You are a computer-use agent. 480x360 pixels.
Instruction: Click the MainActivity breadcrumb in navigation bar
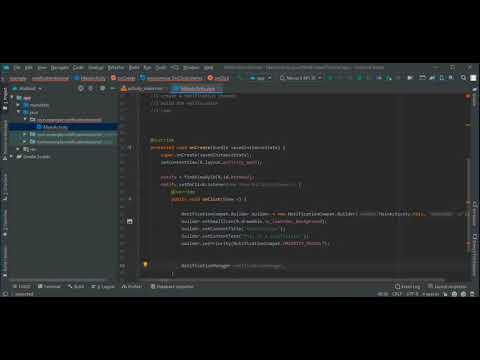tap(90, 78)
